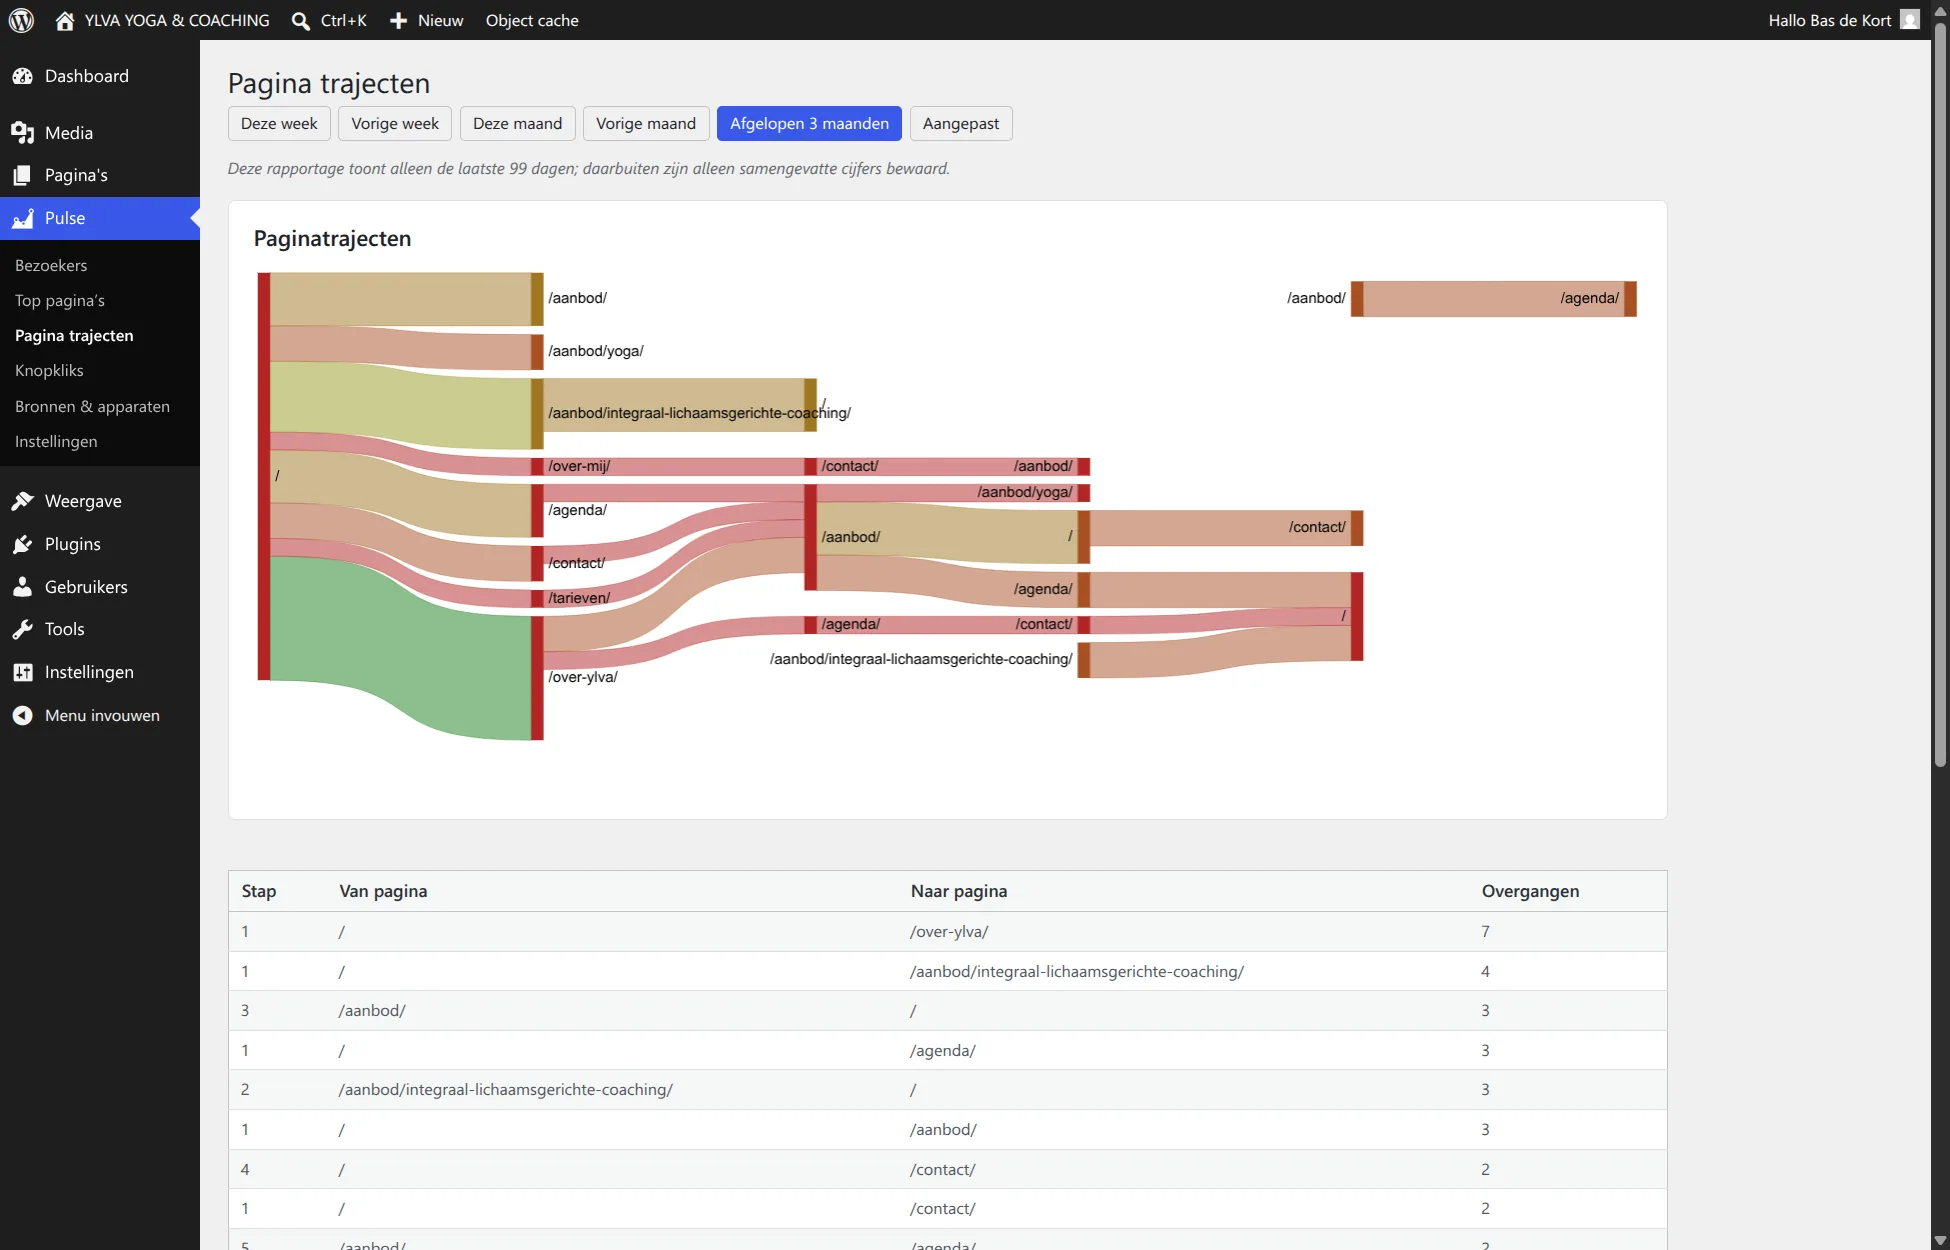This screenshot has height=1250, width=1950.
Task: Click the Plugins plug icon
Action: click(23, 544)
